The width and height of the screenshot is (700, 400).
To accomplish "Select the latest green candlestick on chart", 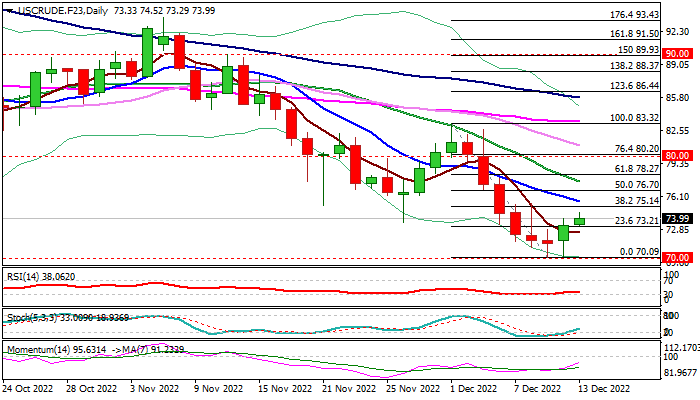I will pyautogui.click(x=580, y=221).
